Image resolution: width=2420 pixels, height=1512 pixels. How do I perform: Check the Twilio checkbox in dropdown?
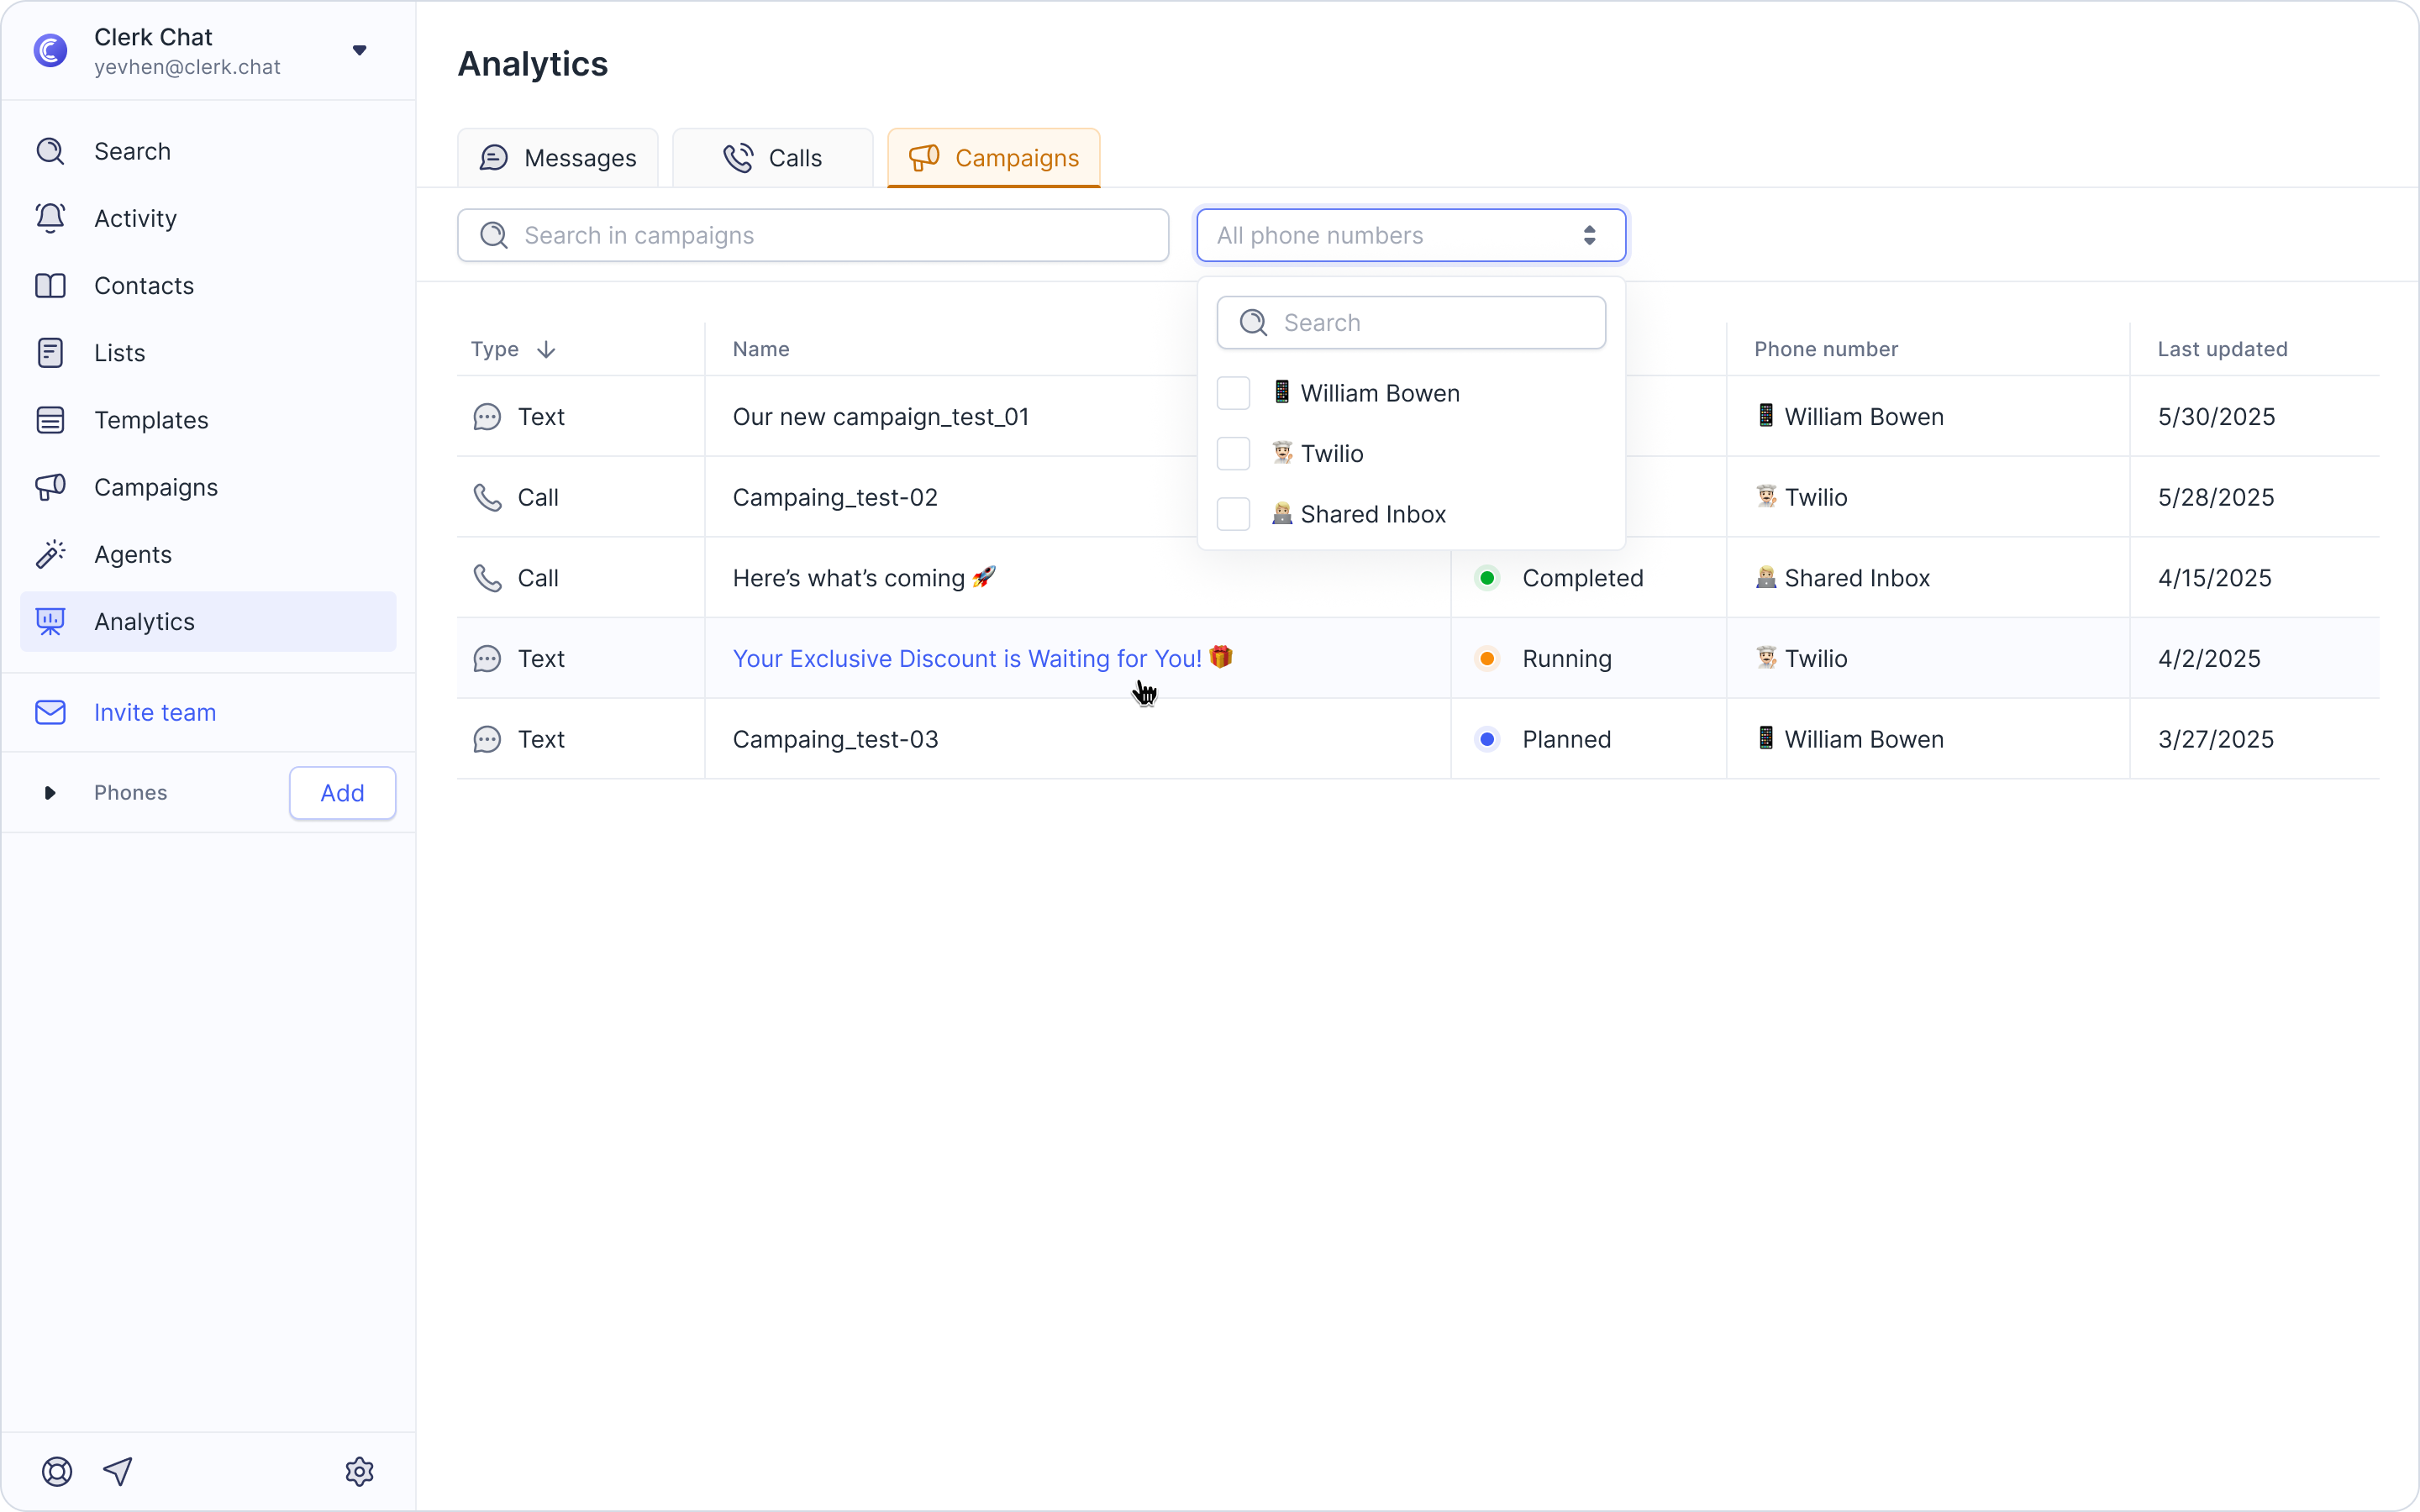[1233, 454]
